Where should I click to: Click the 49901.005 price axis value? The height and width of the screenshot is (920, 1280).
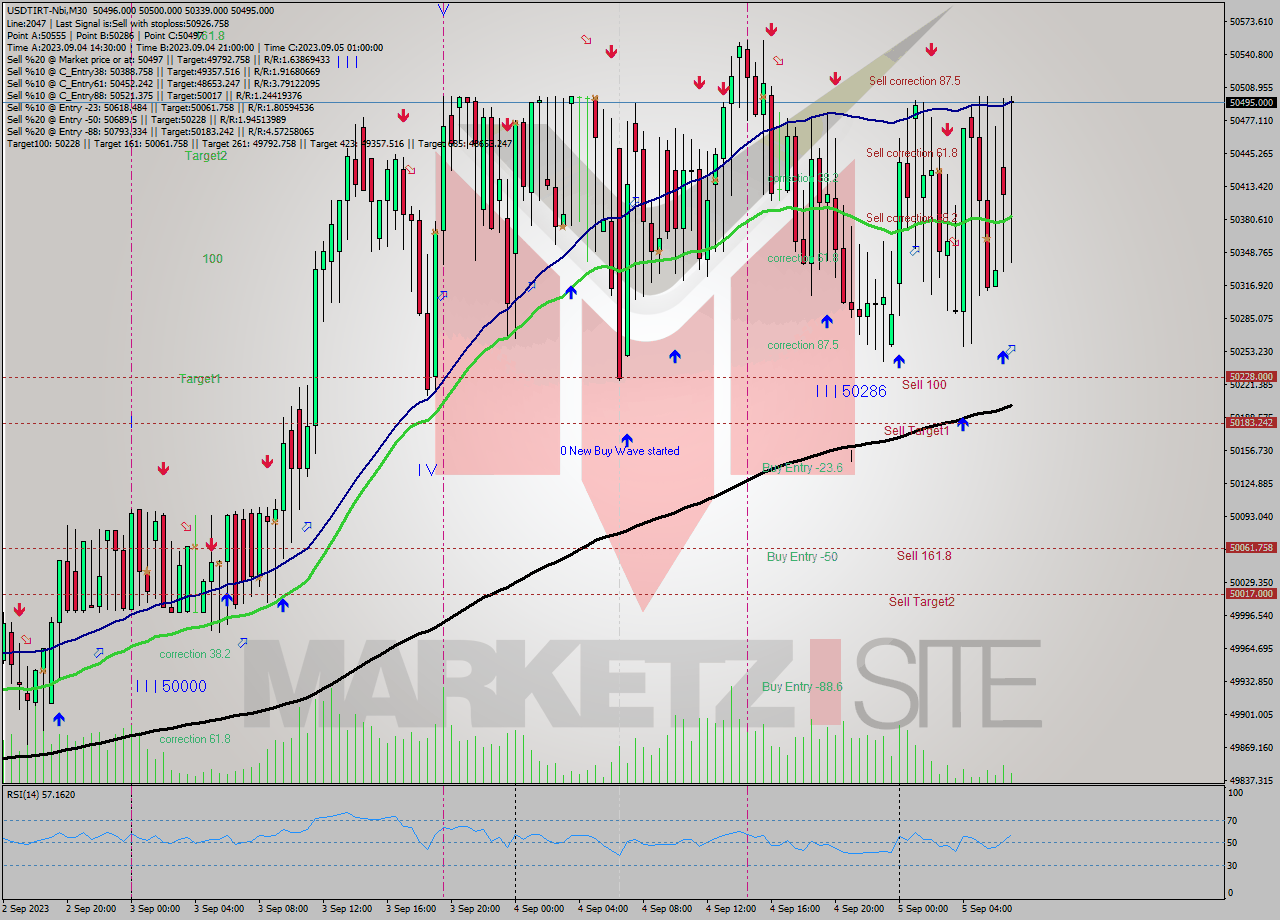coord(1251,714)
